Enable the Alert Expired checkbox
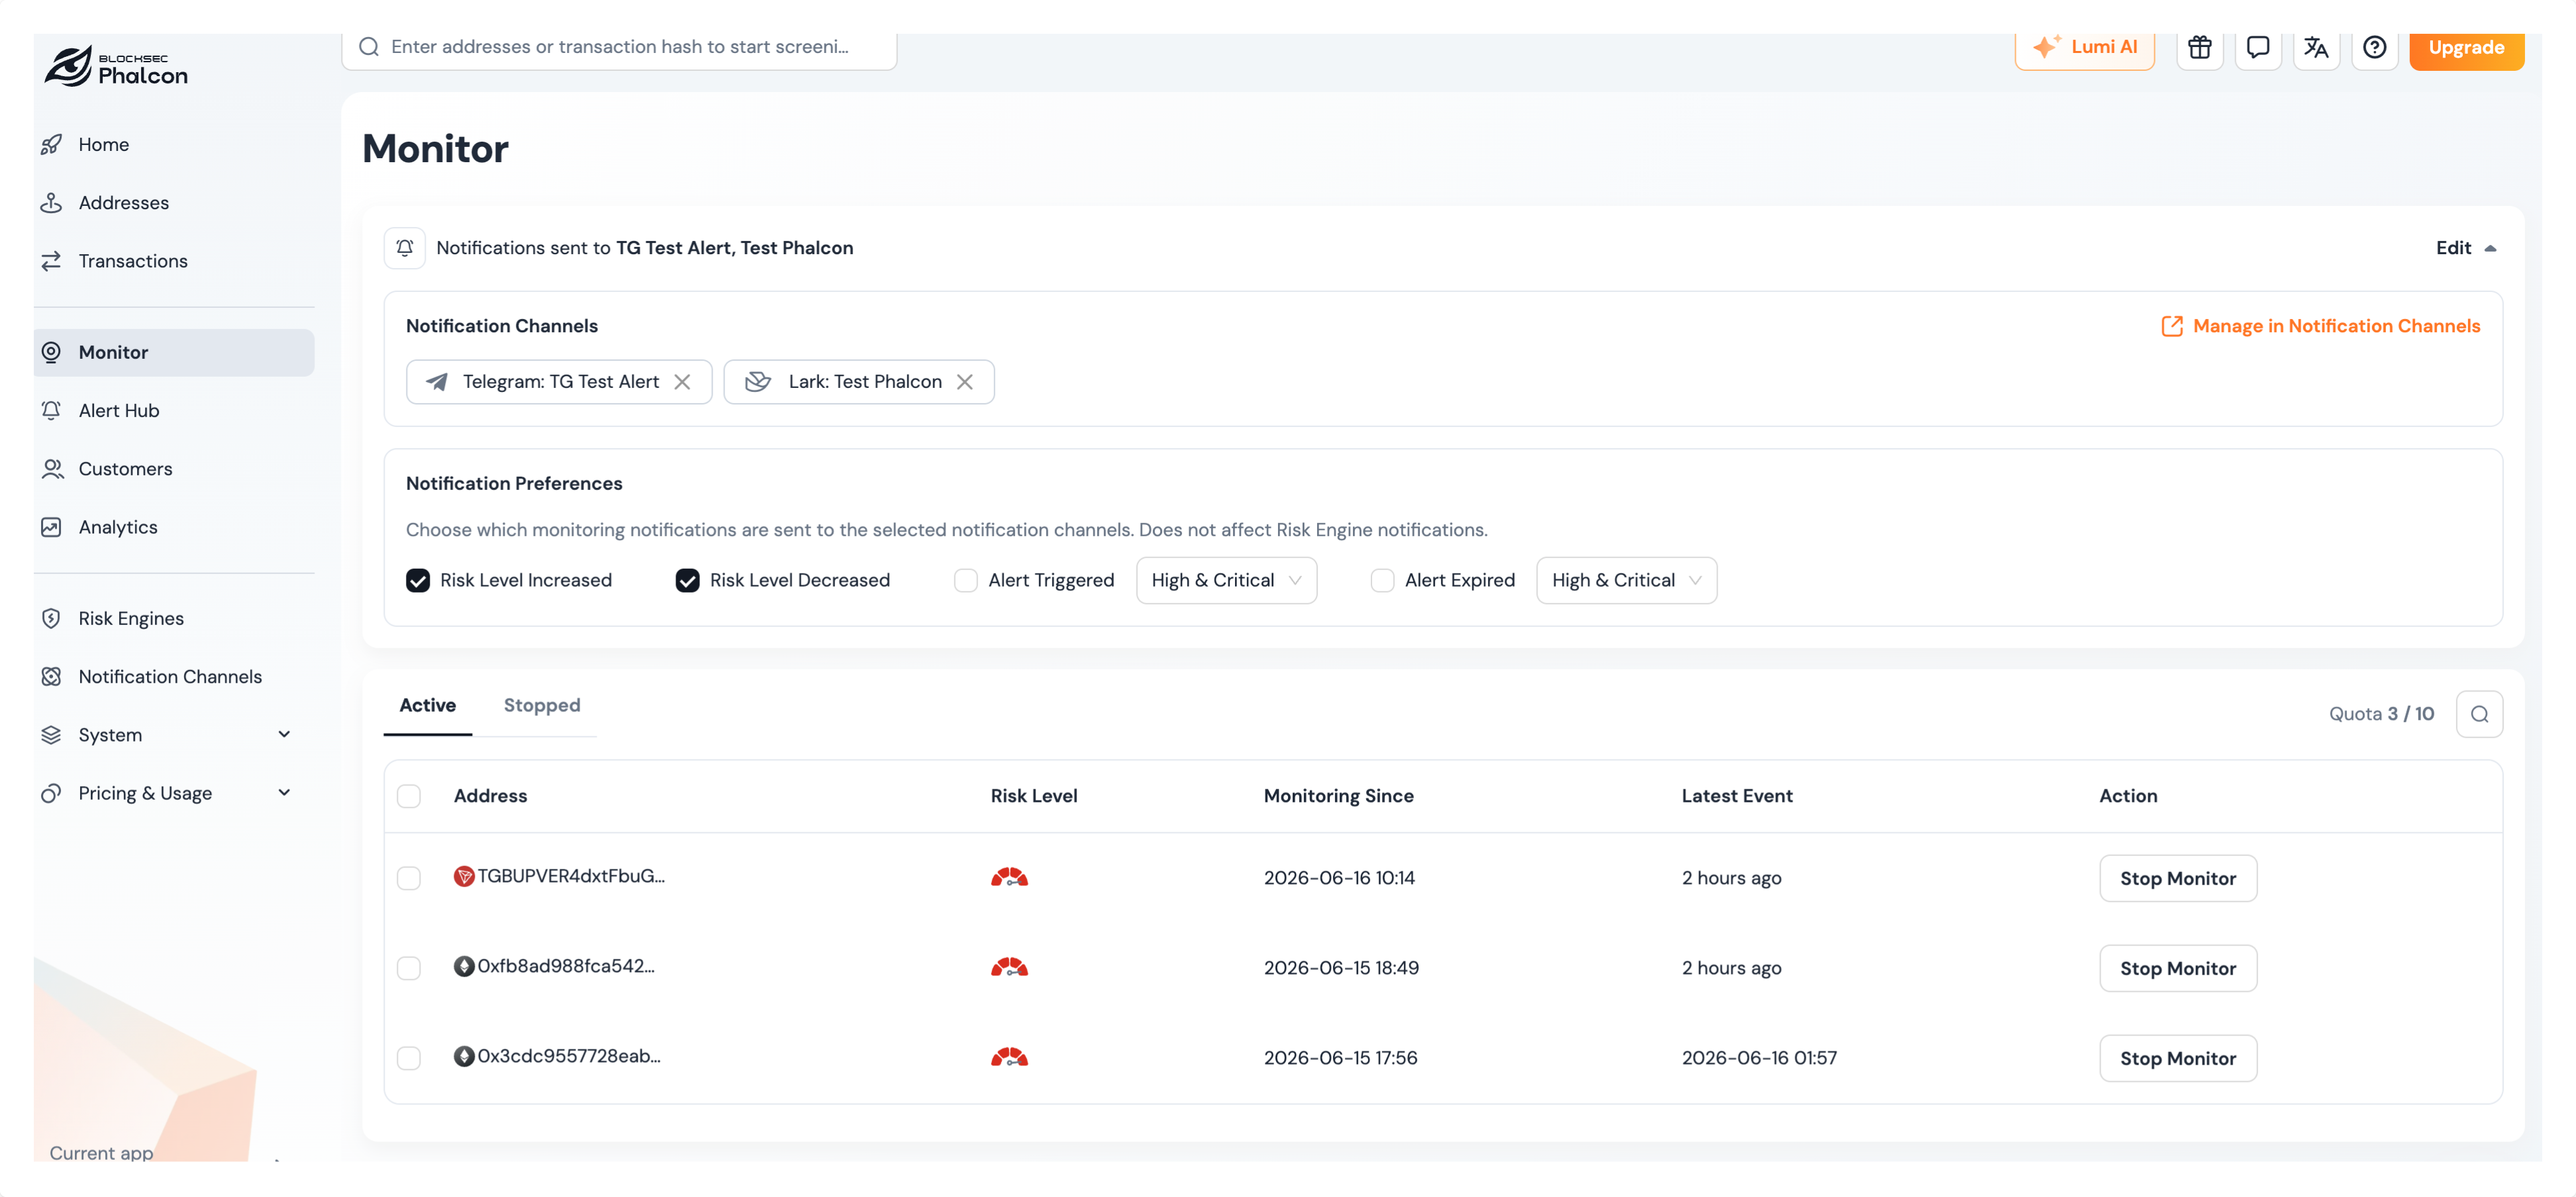Screen dimensions: 2576x1197 (1382, 581)
